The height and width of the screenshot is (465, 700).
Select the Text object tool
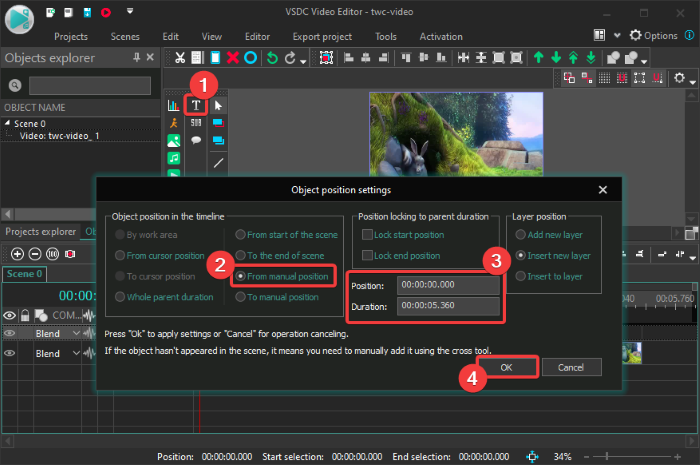(x=196, y=105)
